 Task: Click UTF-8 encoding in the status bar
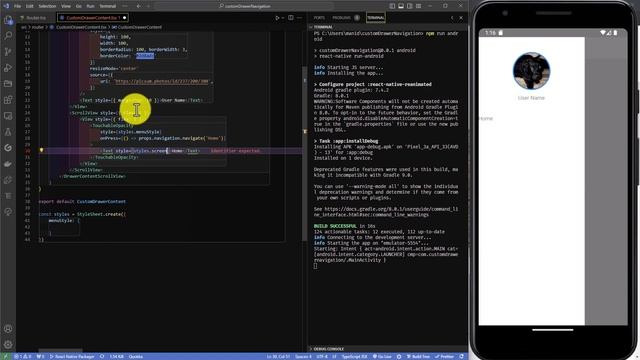[x=322, y=357]
